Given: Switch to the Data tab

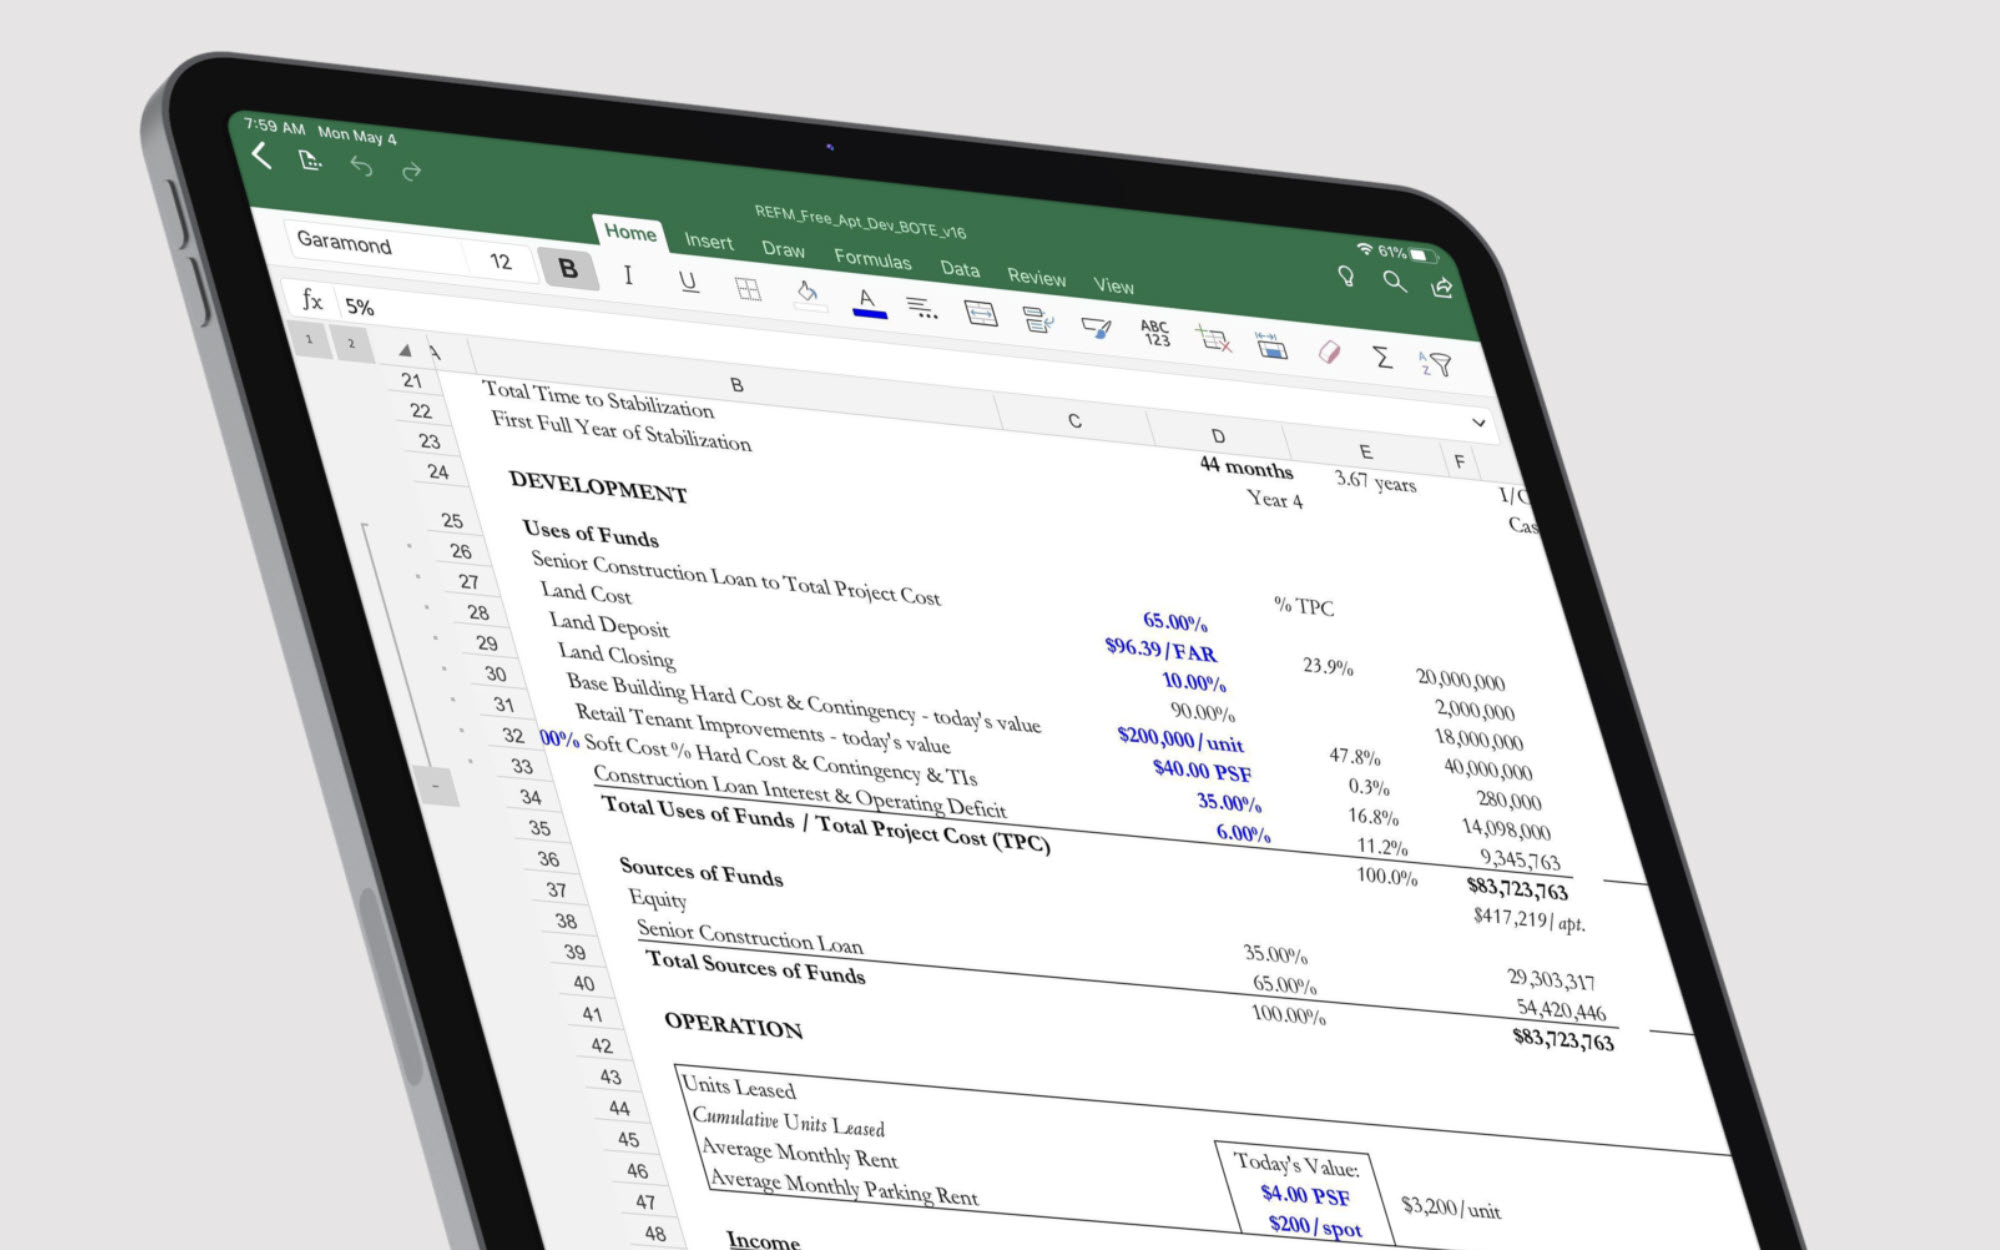Looking at the screenshot, I should tap(960, 268).
